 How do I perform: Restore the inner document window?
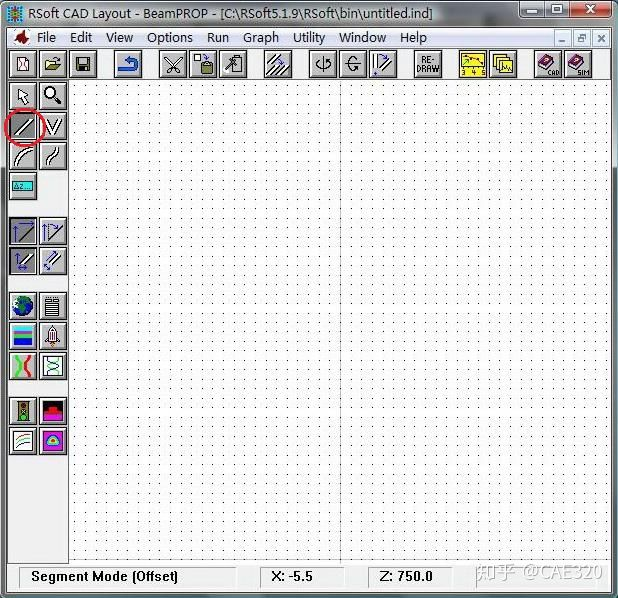[x=581, y=39]
